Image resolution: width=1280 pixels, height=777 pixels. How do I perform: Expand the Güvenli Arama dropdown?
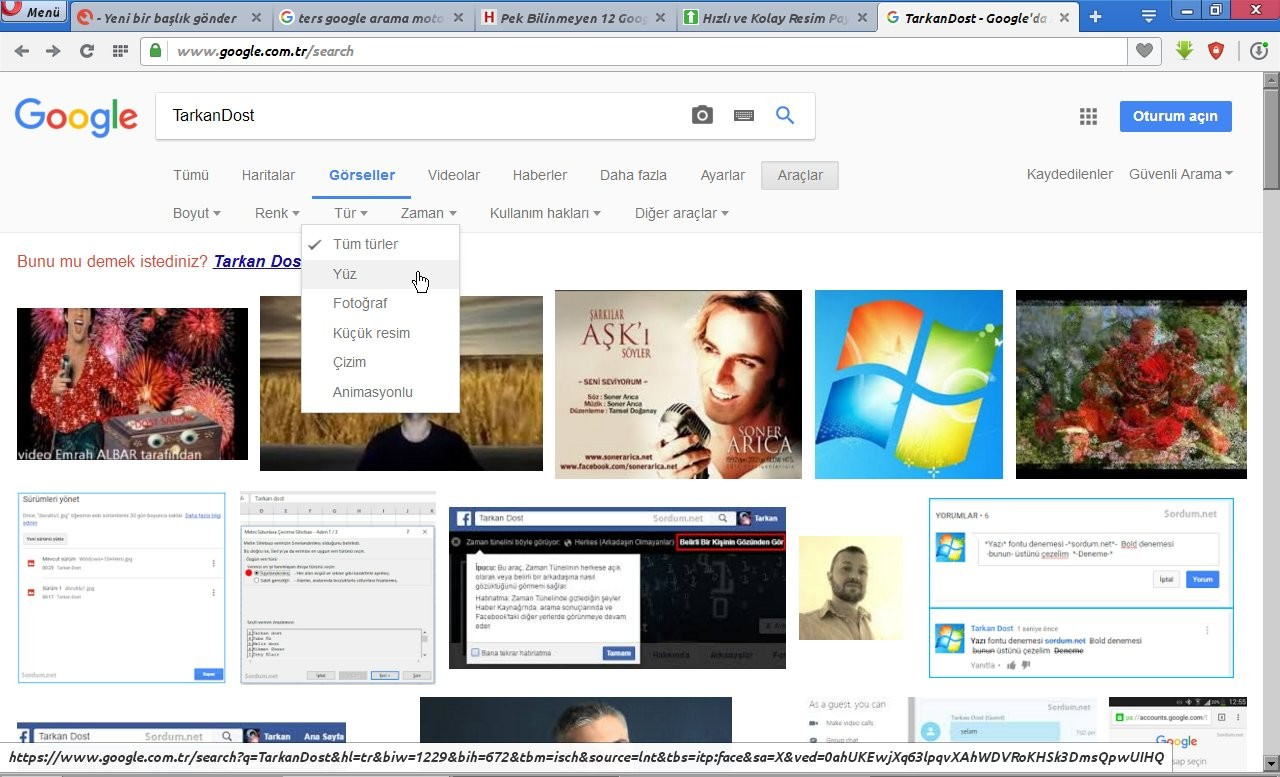(x=1181, y=174)
